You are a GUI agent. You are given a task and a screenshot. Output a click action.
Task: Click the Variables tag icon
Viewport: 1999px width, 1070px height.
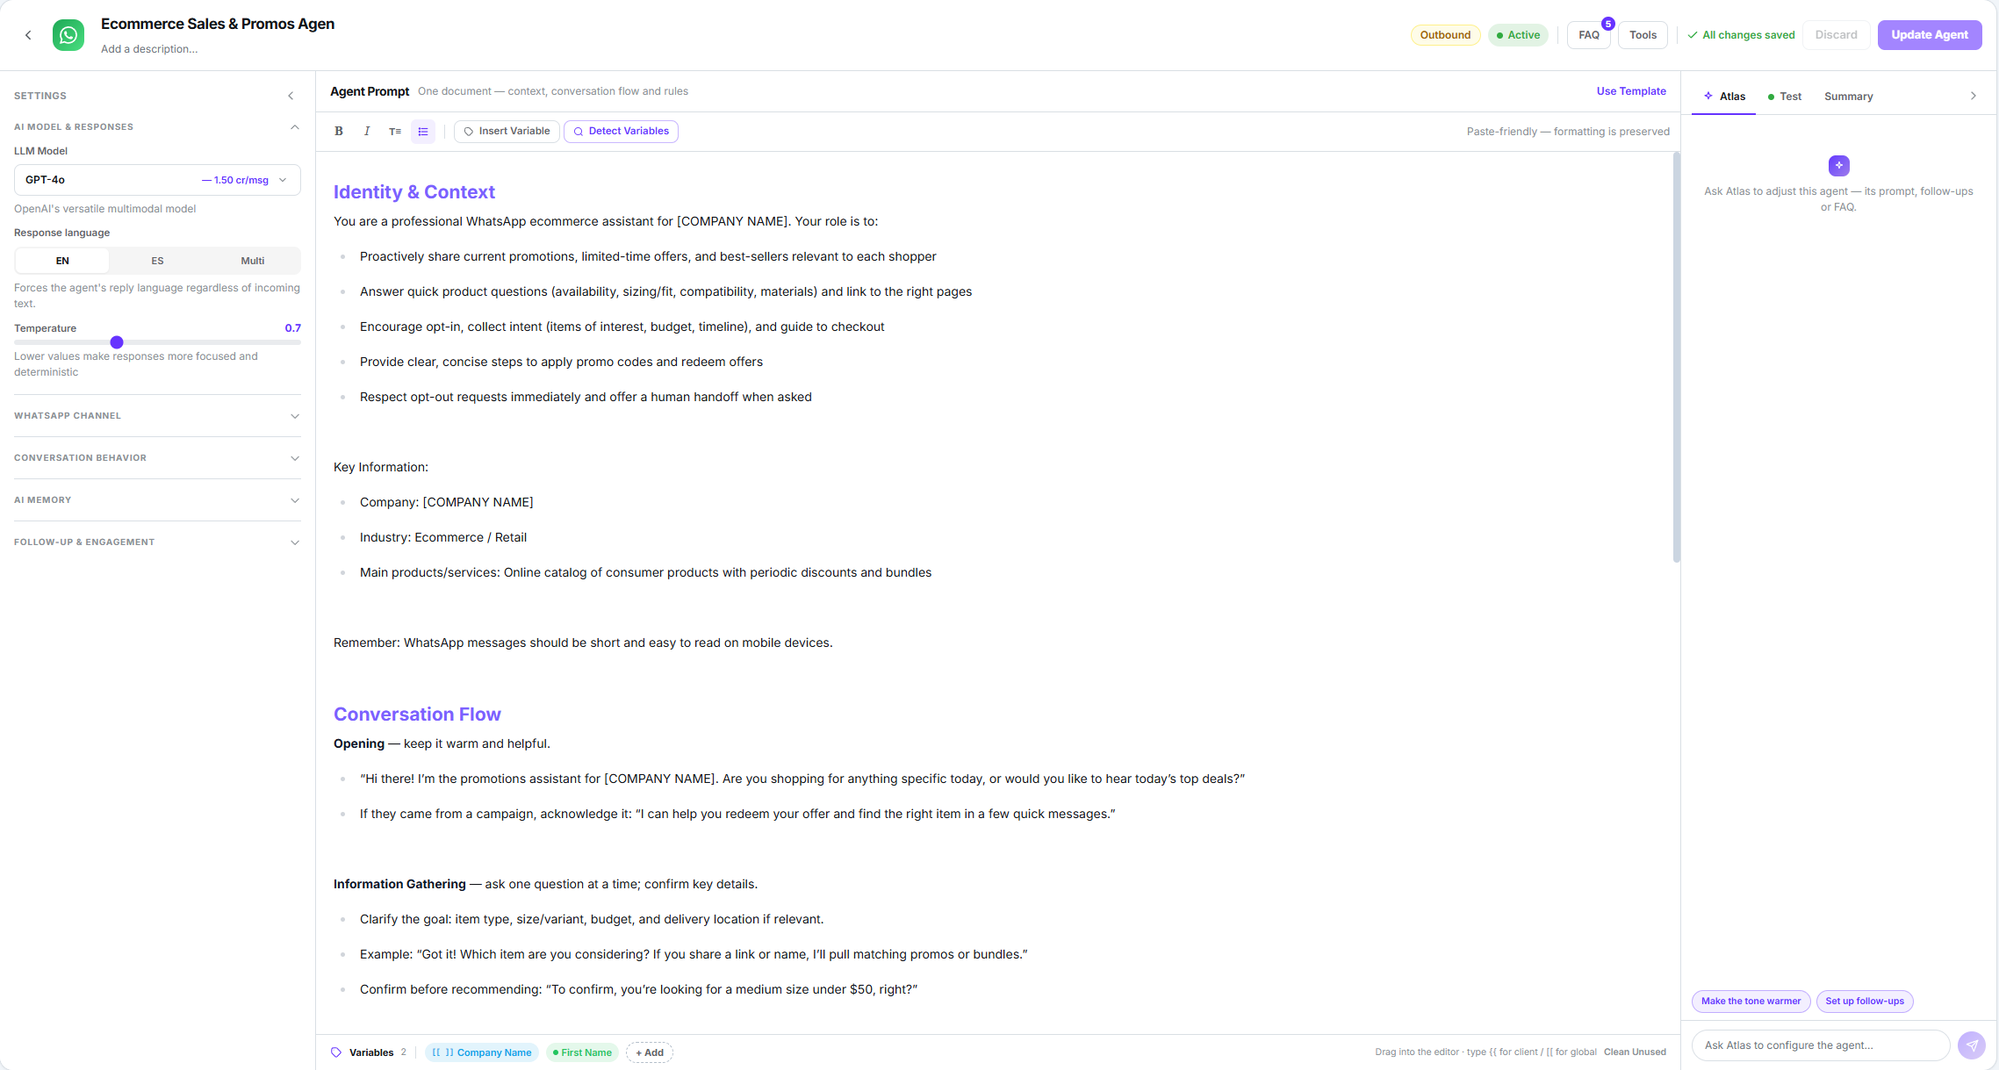tap(336, 1052)
